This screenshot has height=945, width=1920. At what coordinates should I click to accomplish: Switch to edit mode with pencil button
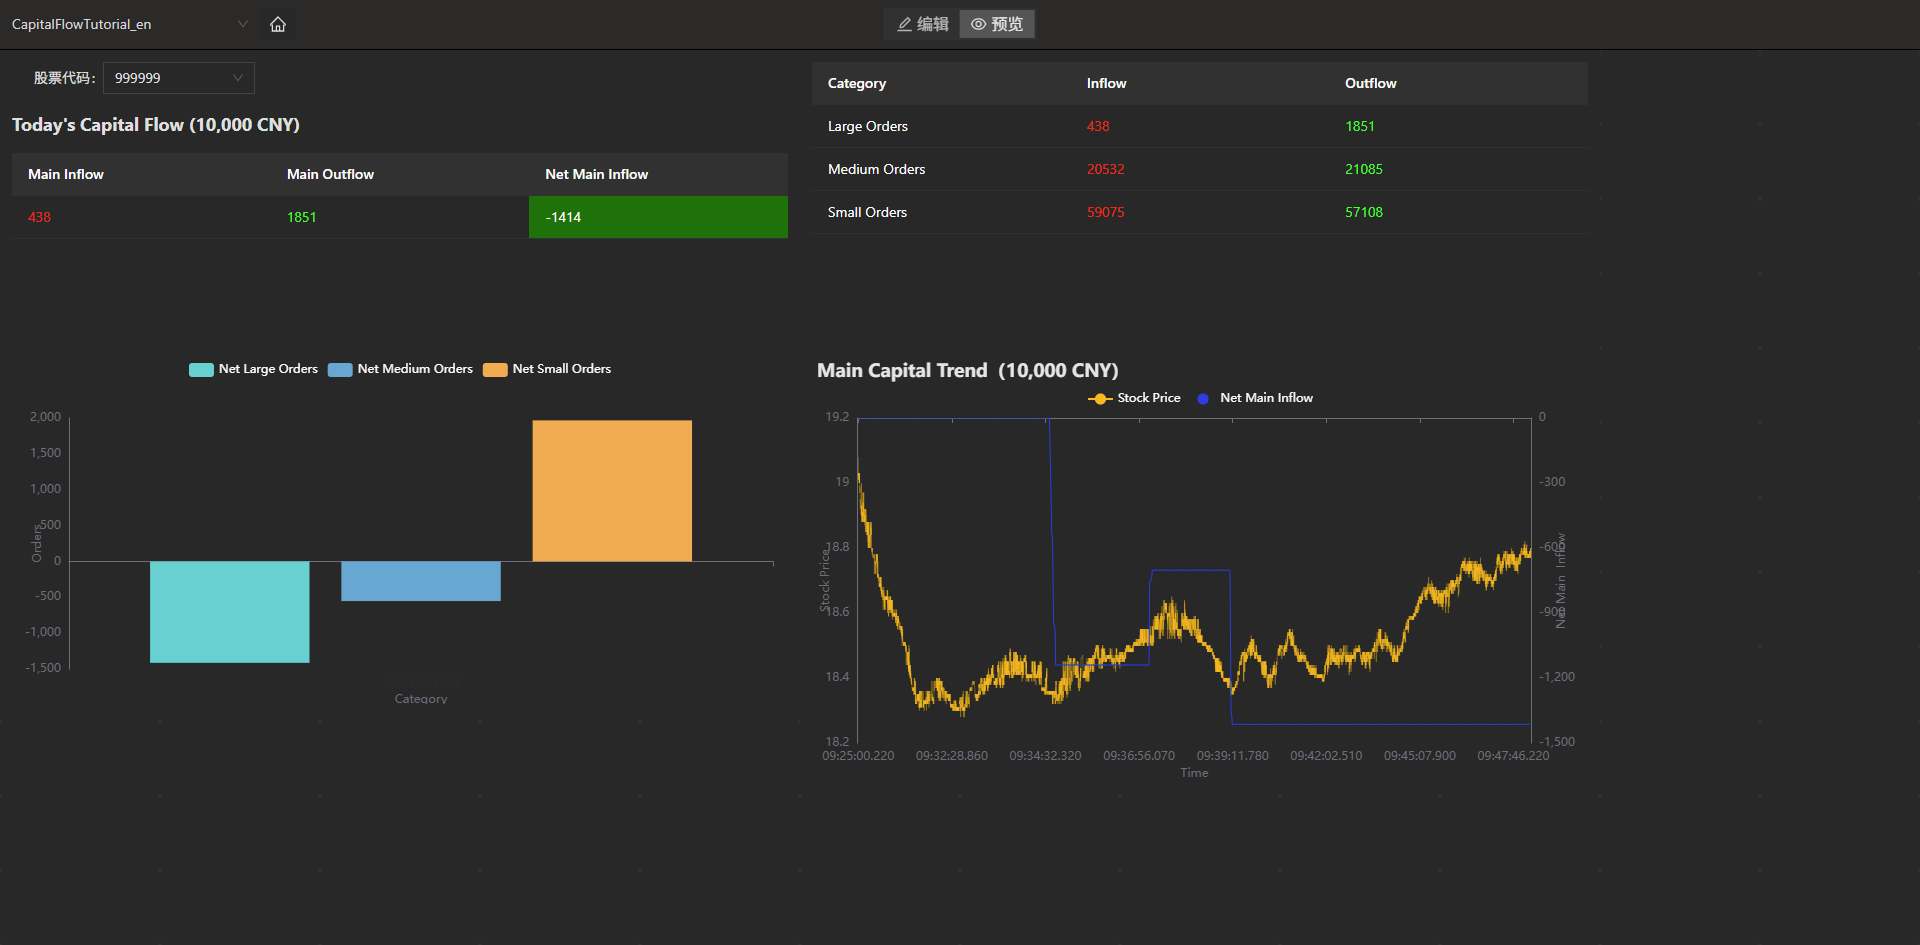922,24
